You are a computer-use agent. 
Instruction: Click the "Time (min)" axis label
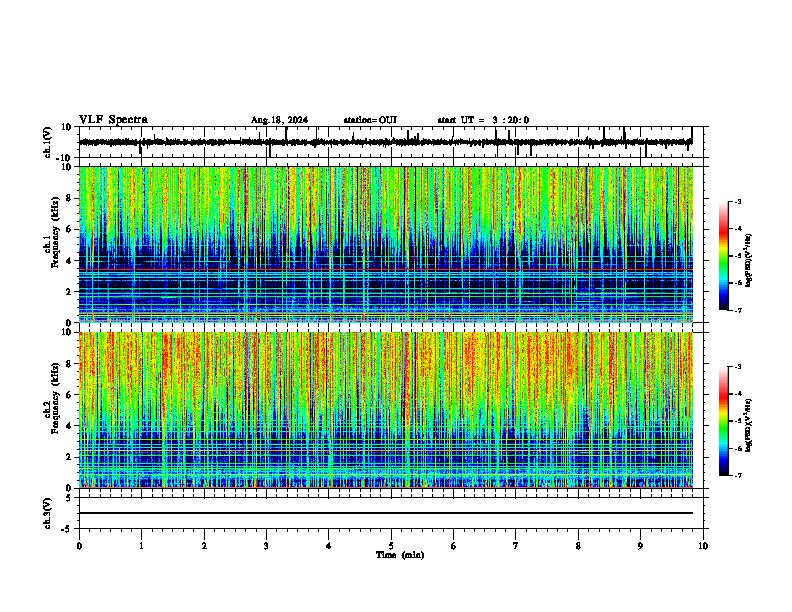click(x=400, y=555)
